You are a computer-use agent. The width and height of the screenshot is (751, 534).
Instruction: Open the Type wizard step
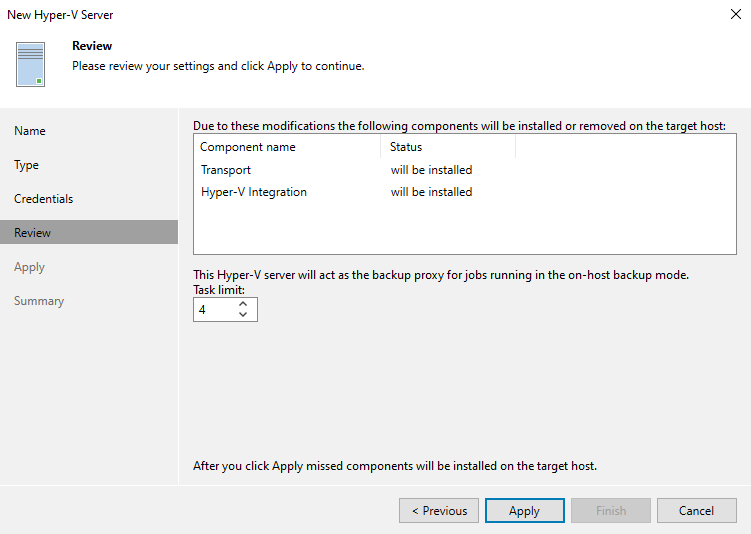click(27, 165)
